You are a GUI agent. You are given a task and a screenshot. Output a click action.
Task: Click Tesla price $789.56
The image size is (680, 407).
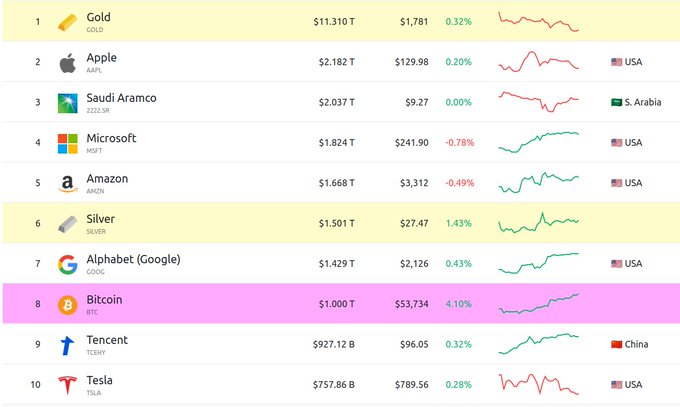(x=412, y=385)
